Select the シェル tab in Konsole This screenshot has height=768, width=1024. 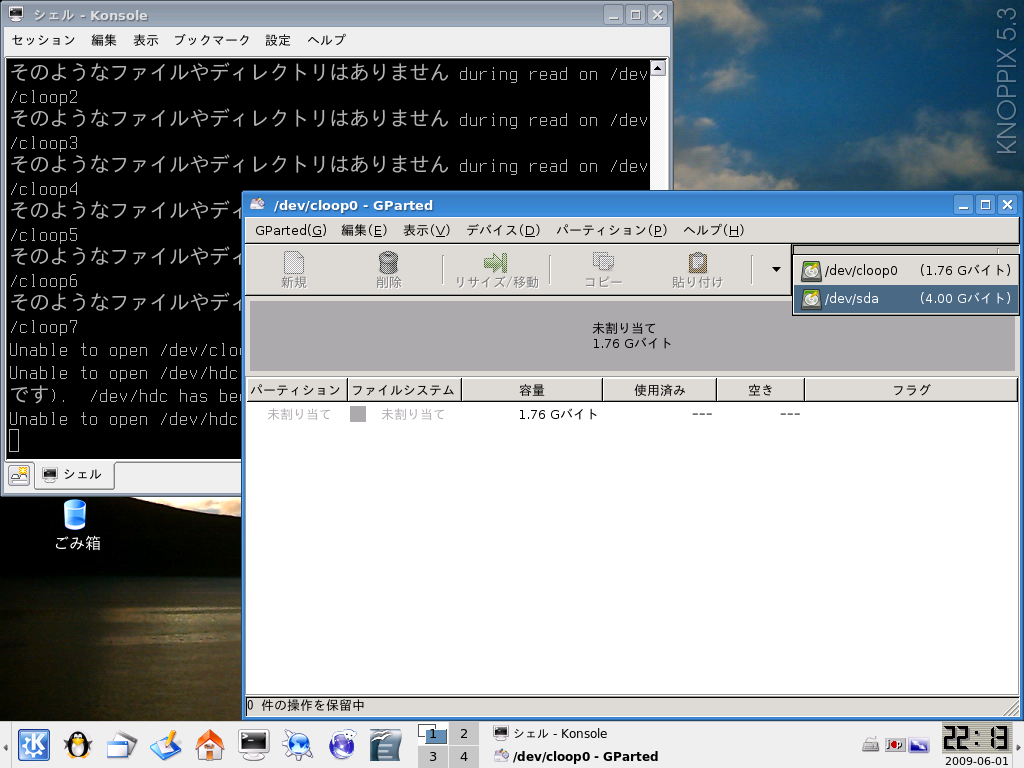pos(74,475)
